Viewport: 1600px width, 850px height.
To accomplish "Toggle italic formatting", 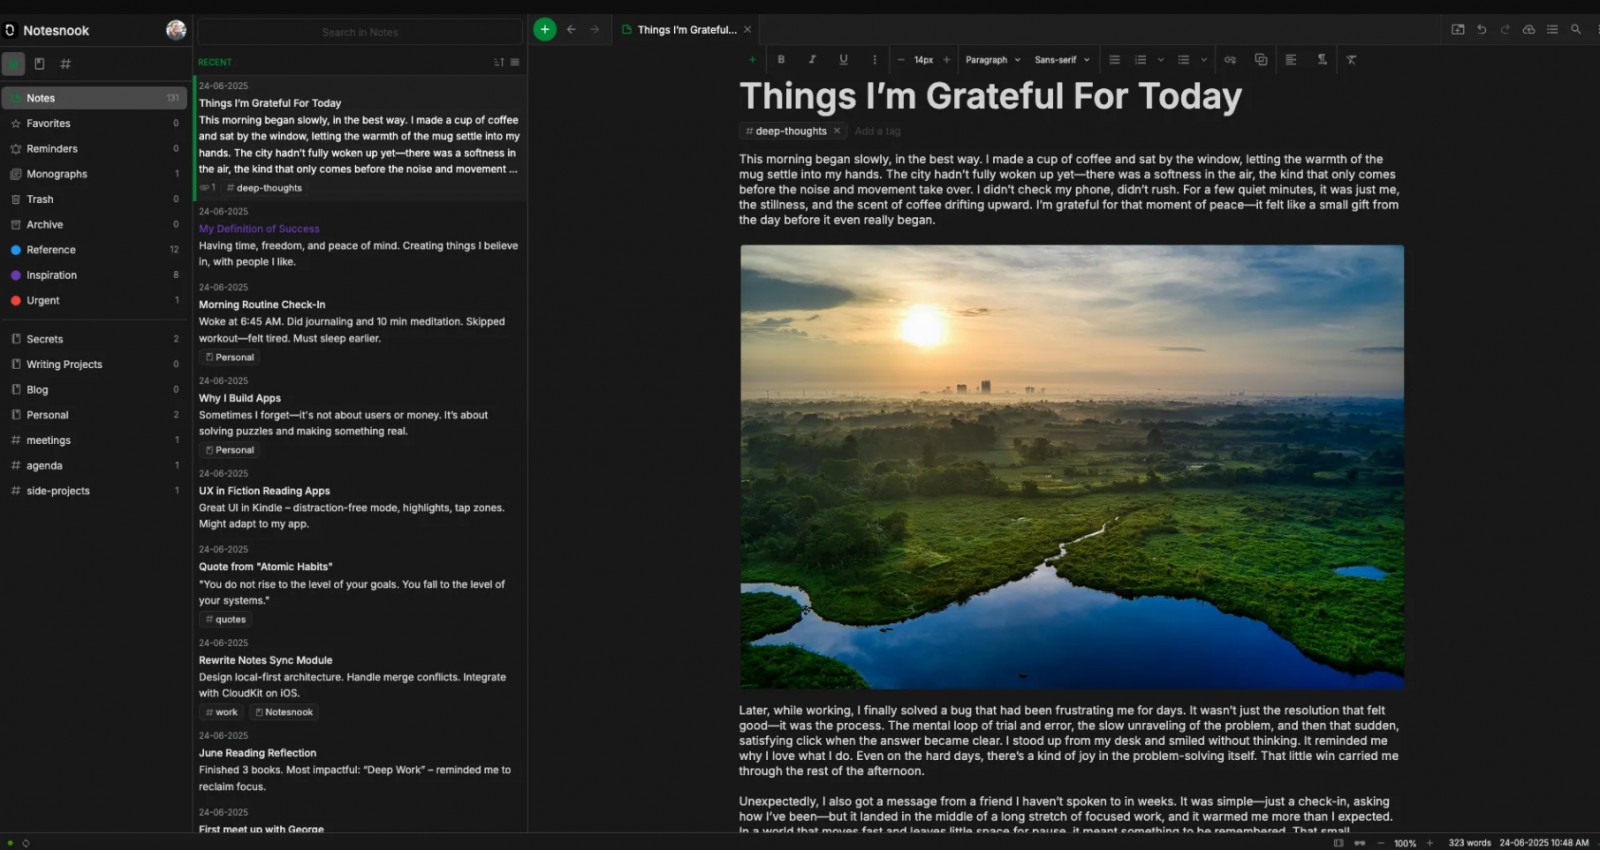I will point(812,60).
